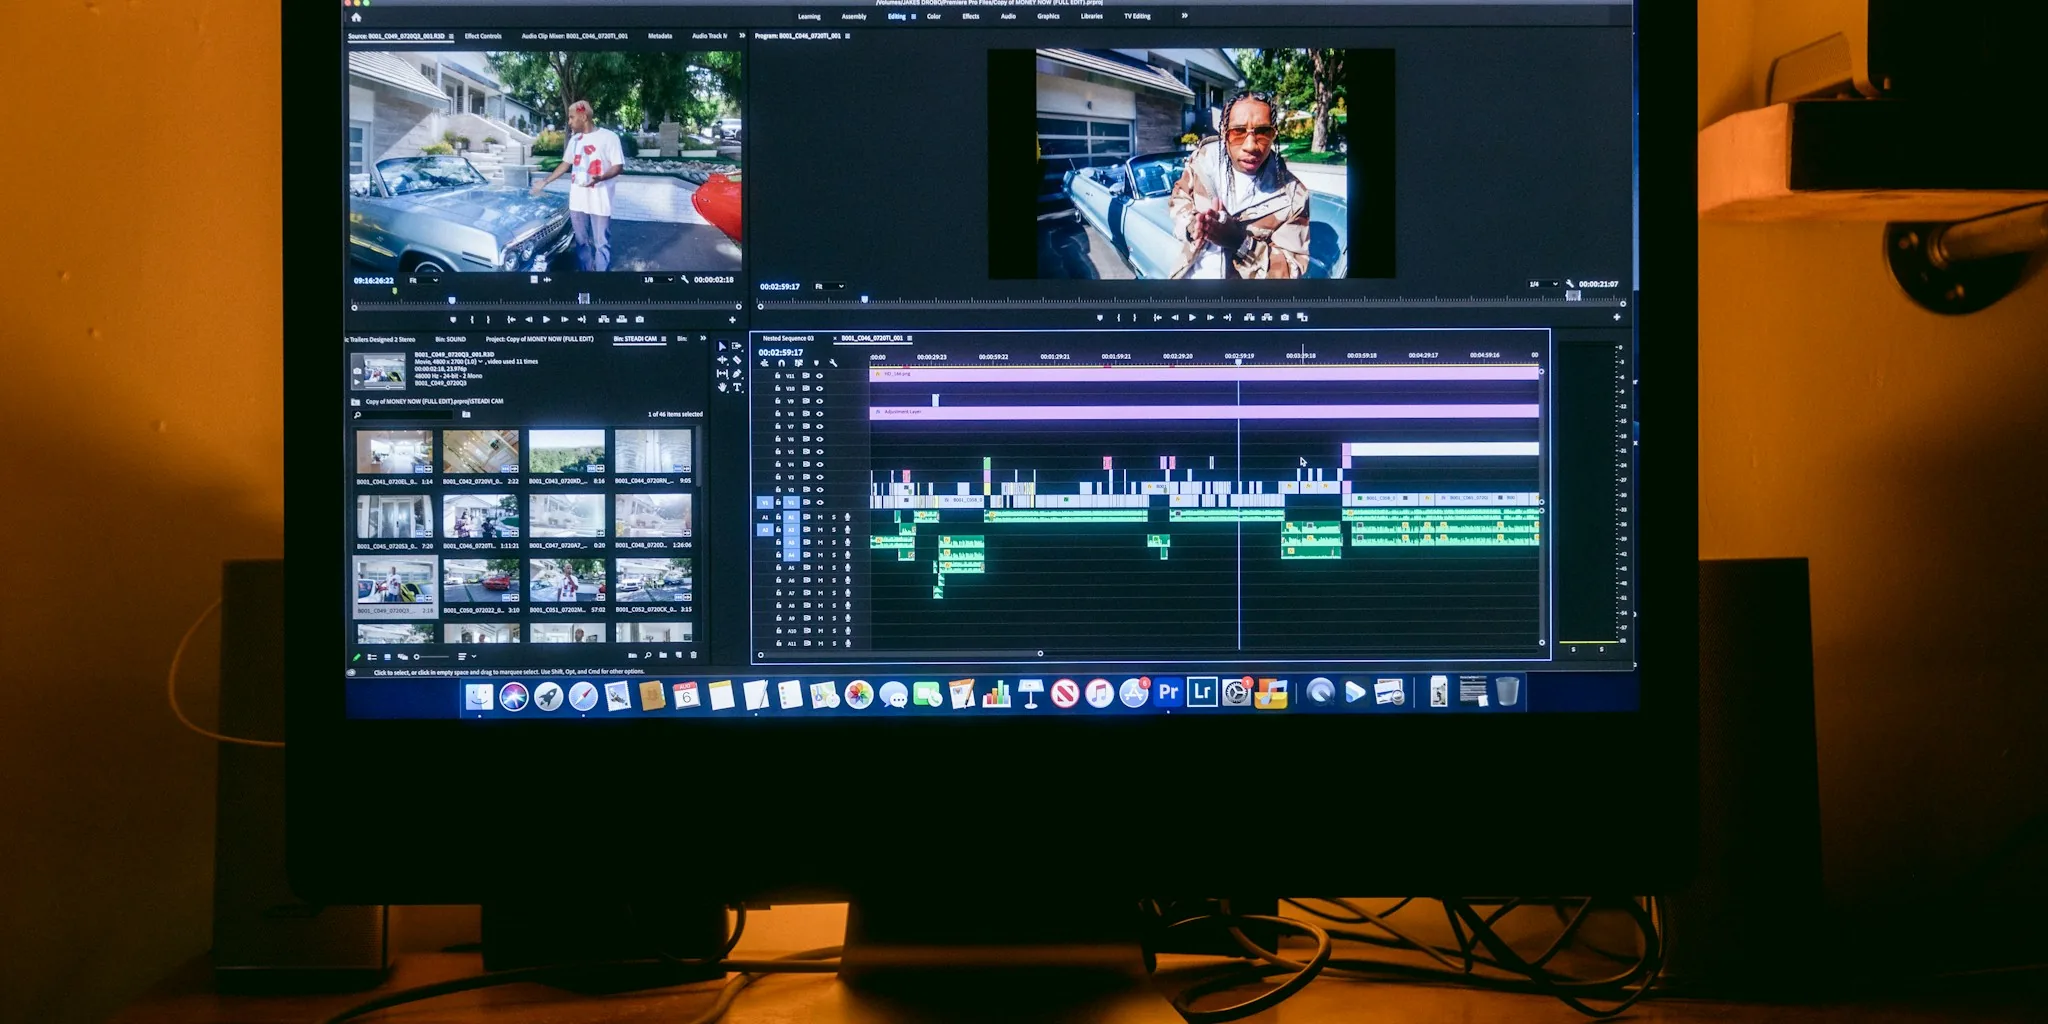Open Lightroom from the Dock
Viewport: 2048px width, 1024px height.
(x=1202, y=692)
